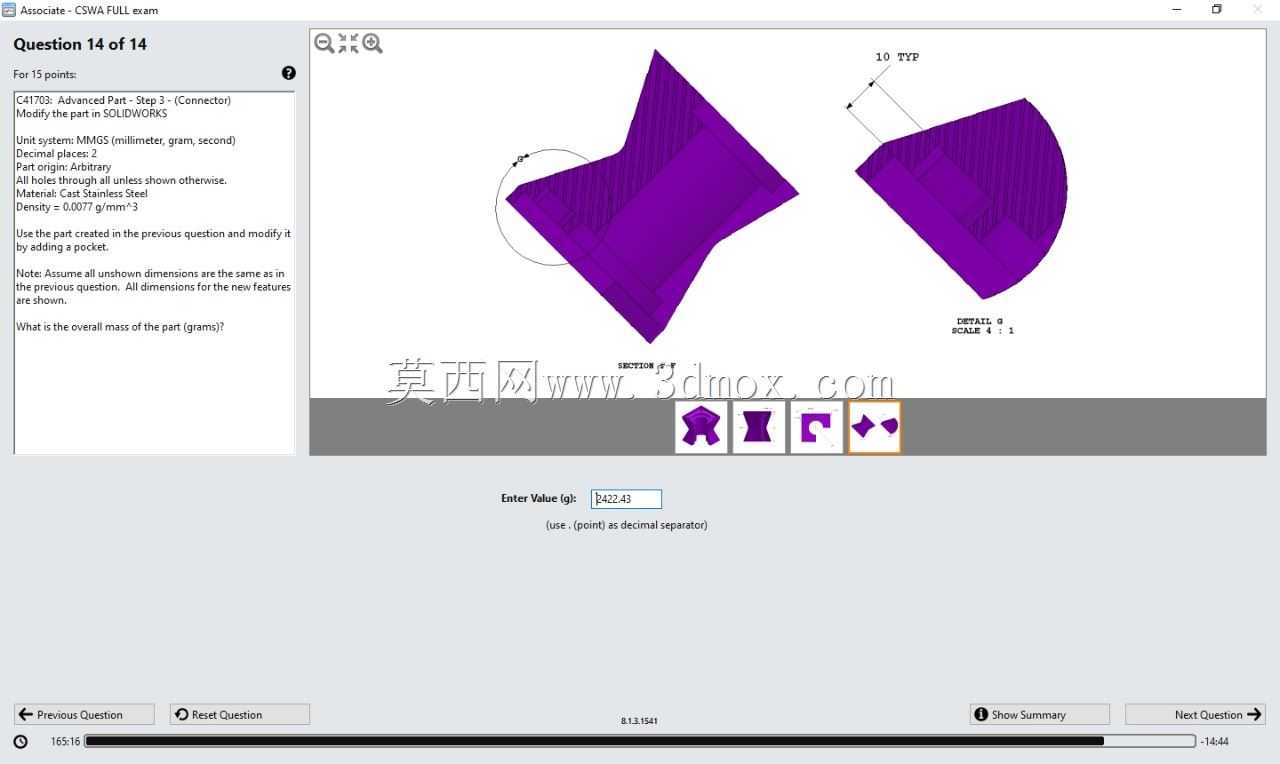Click the exam time progress bar
The width and height of the screenshot is (1280, 764).
(x=640, y=741)
